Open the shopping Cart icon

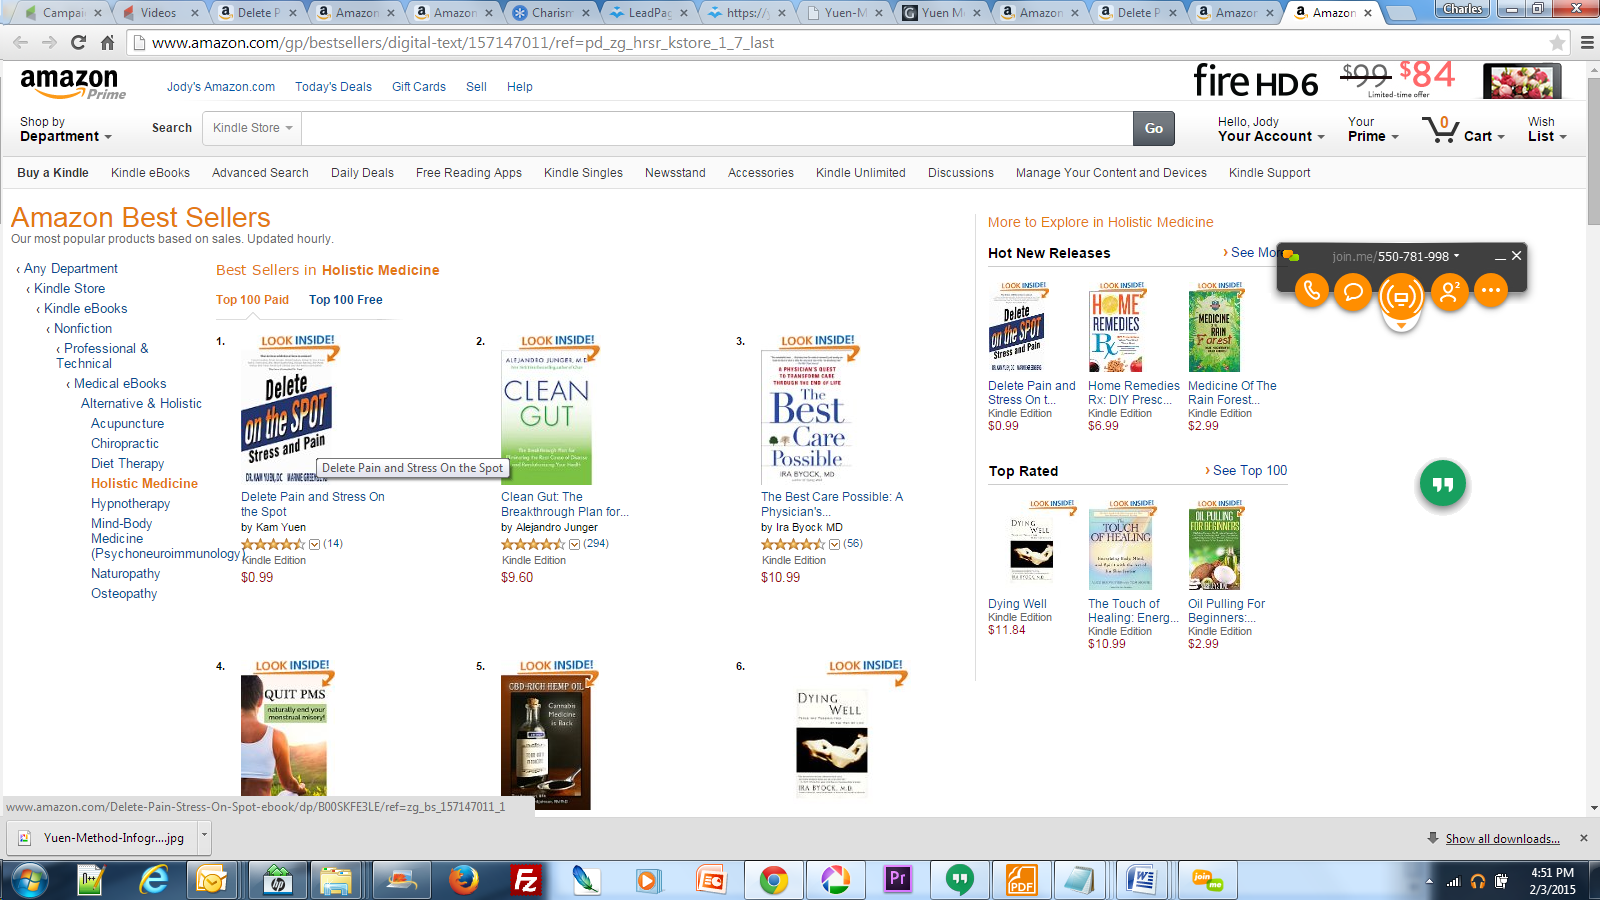click(x=1440, y=129)
